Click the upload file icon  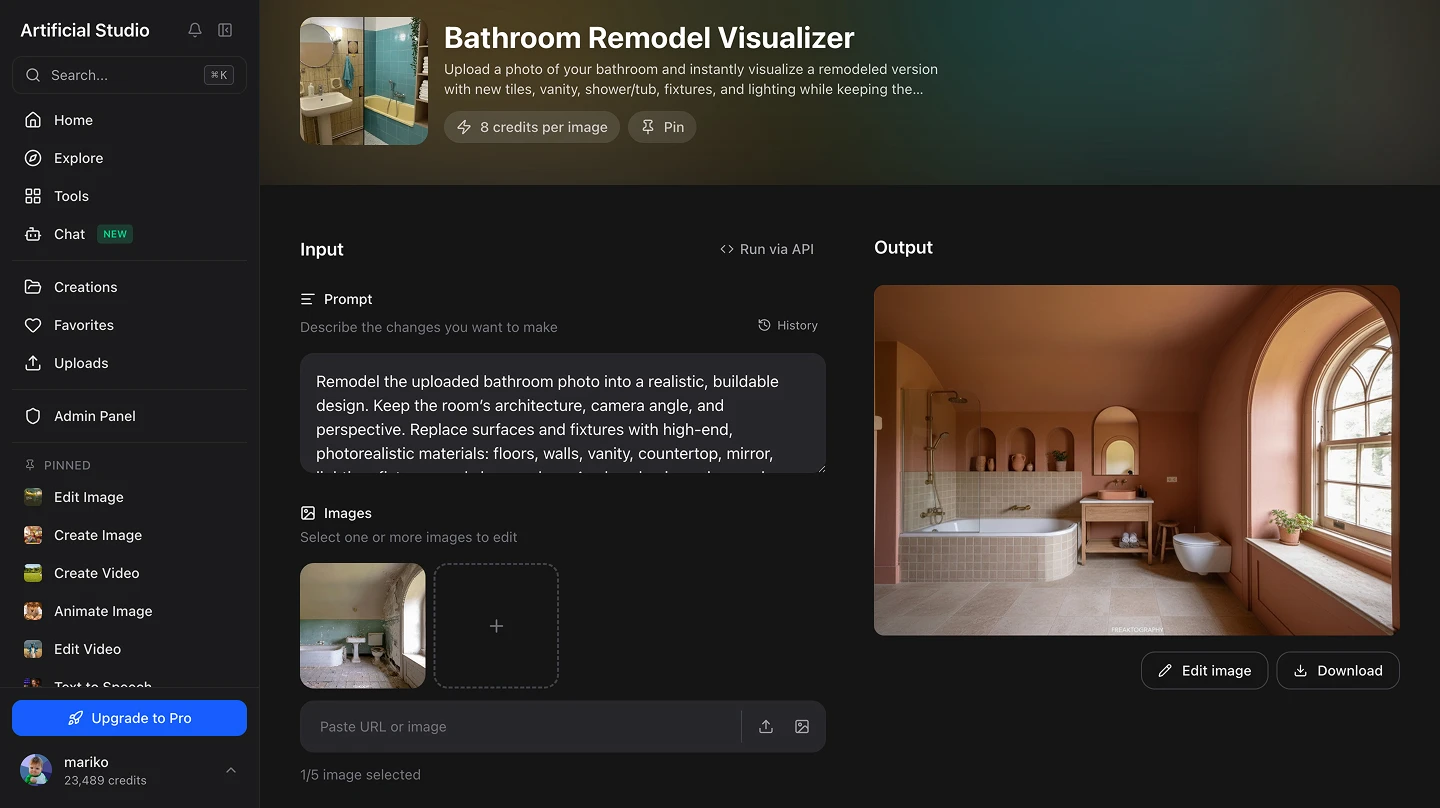click(766, 727)
